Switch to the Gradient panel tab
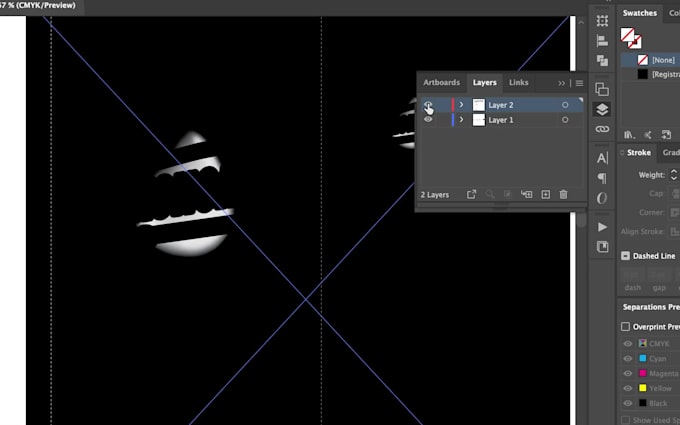 [x=670, y=153]
